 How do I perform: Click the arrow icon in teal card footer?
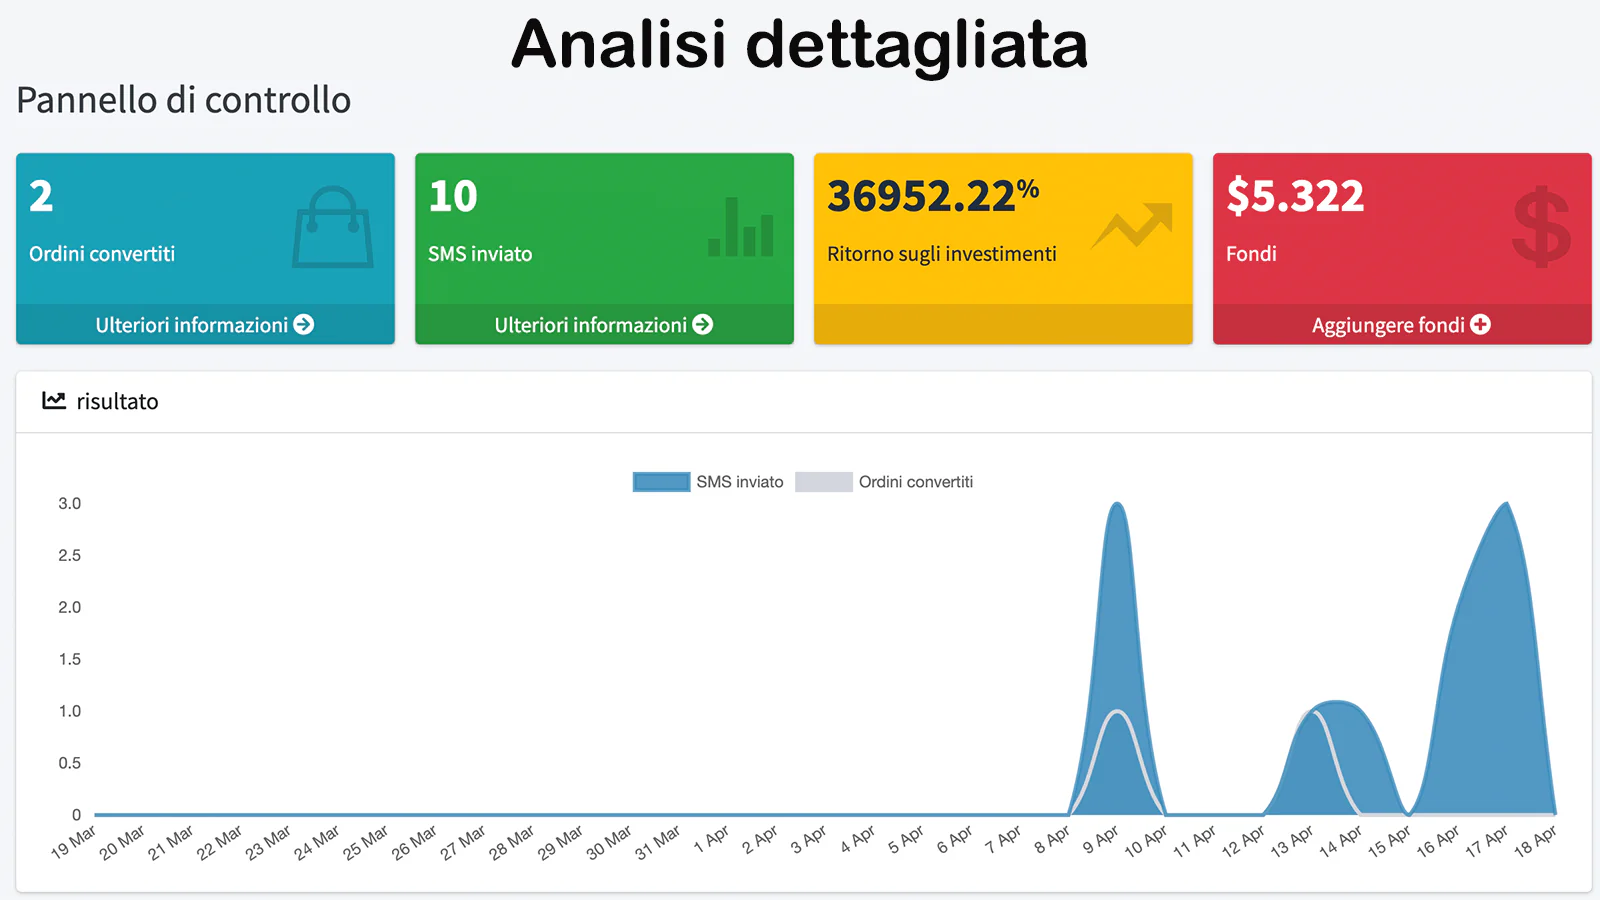304,324
